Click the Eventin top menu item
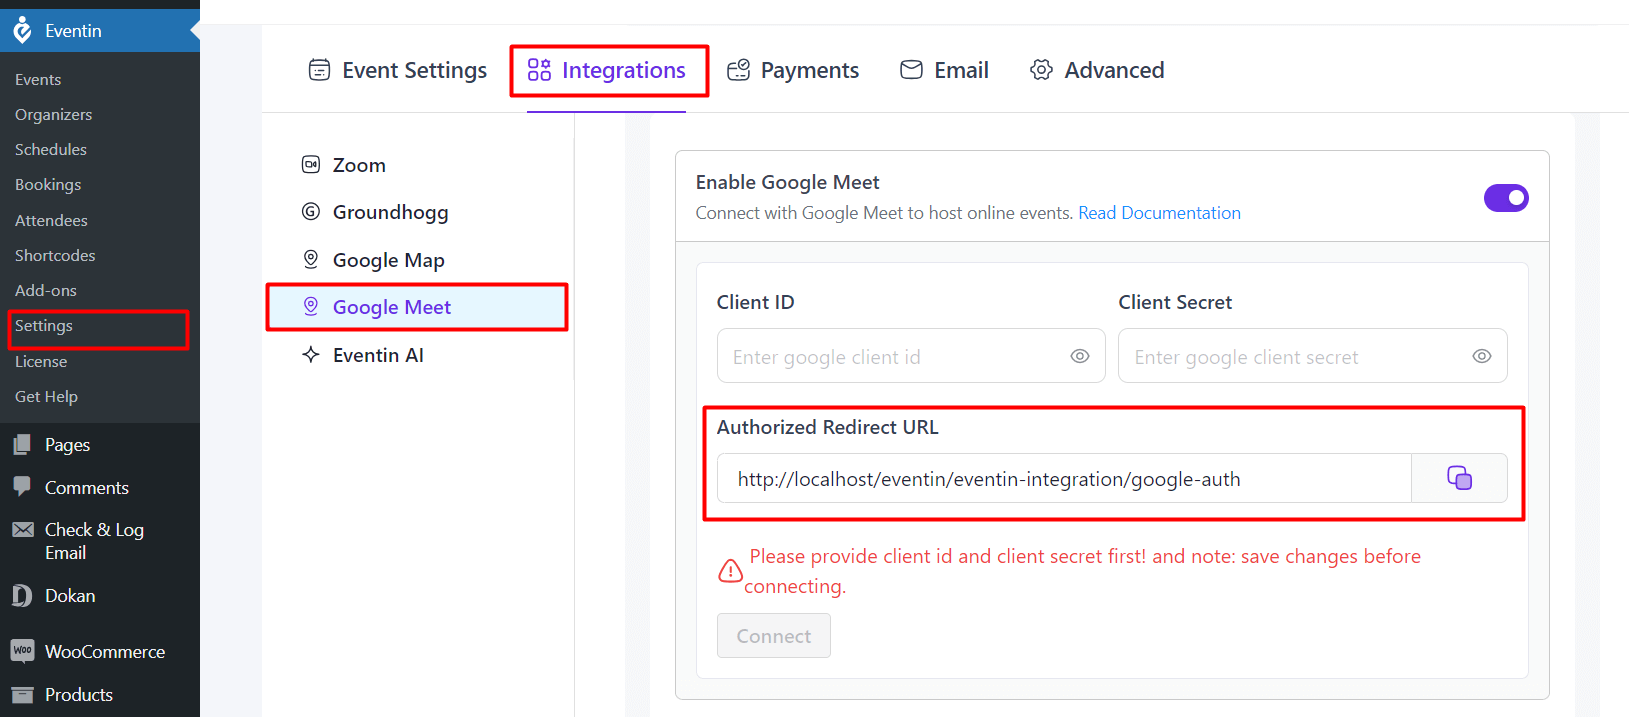 pyautogui.click(x=100, y=31)
